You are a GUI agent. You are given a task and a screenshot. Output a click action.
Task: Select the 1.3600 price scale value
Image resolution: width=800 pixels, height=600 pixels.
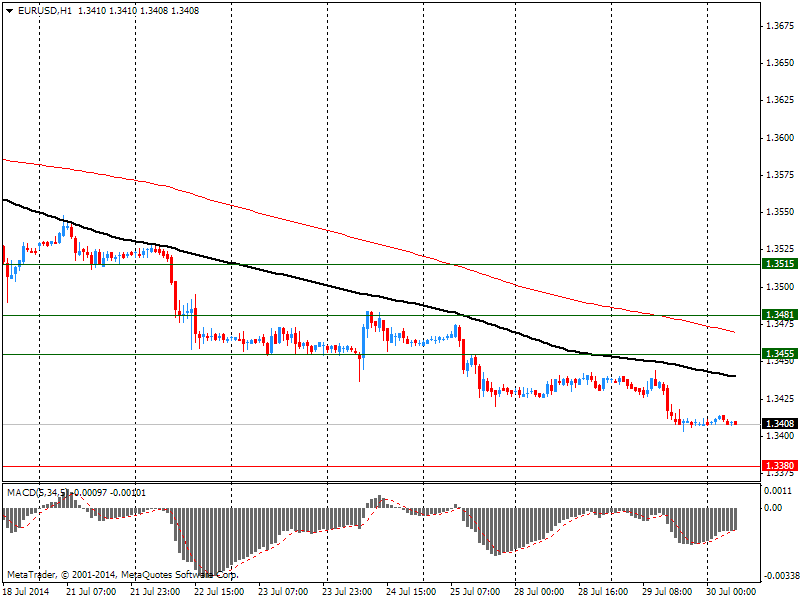(781, 138)
